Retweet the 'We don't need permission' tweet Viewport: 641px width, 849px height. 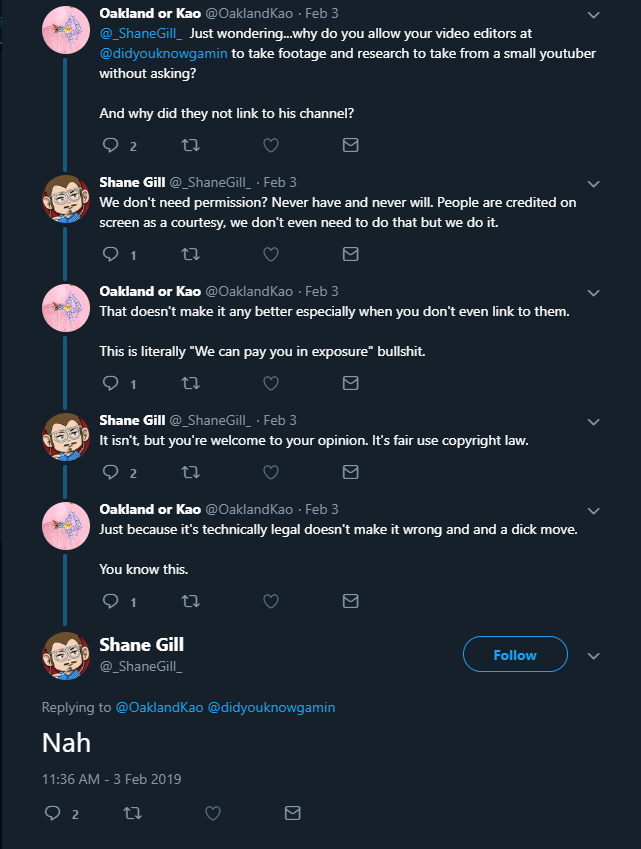190,254
